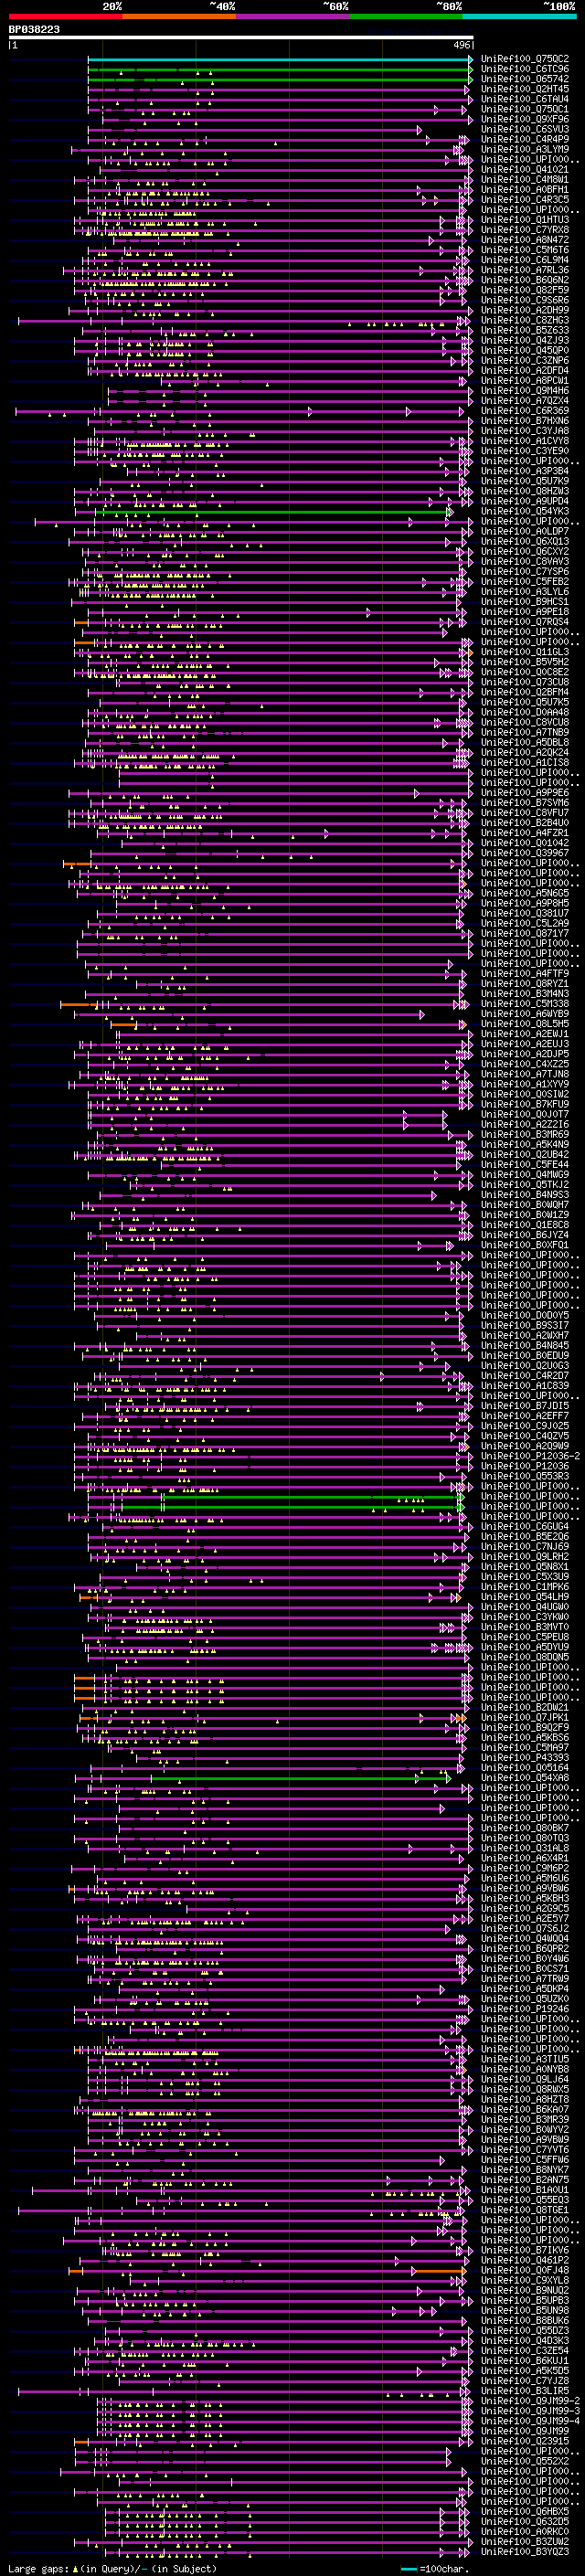
Task: Select label UniRef100_P43393
Action: (x=525, y=1757)
